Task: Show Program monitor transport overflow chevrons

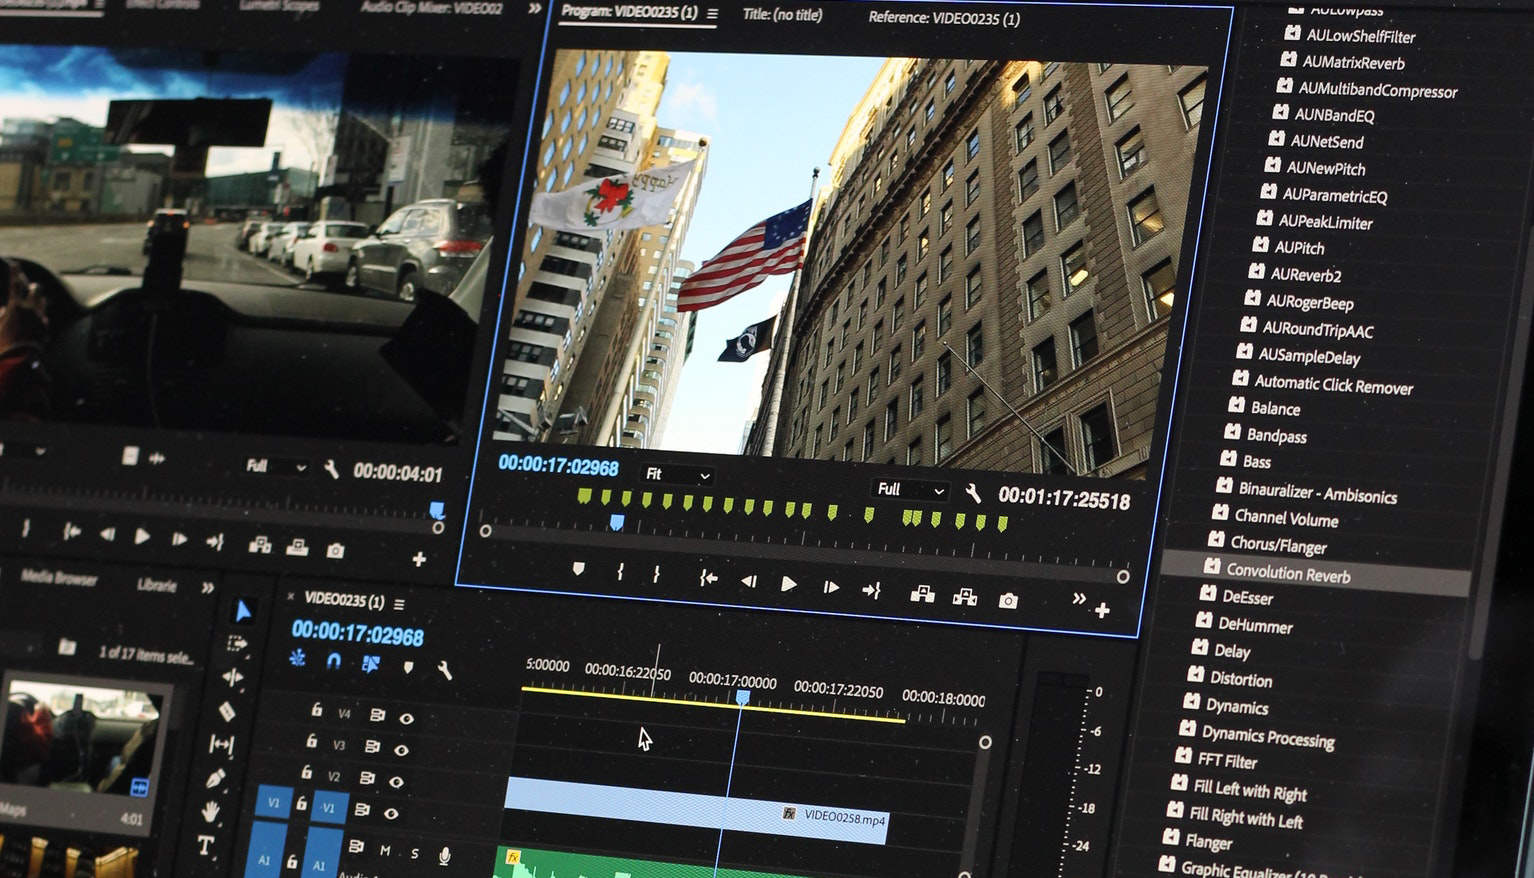Action: tap(1079, 598)
